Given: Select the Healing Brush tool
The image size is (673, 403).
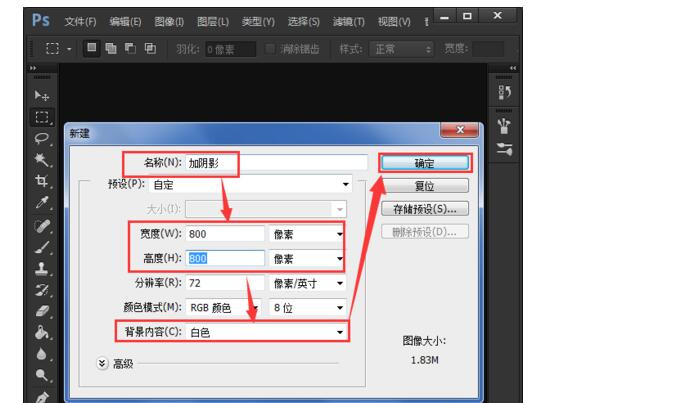Looking at the screenshot, I should [x=42, y=226].
